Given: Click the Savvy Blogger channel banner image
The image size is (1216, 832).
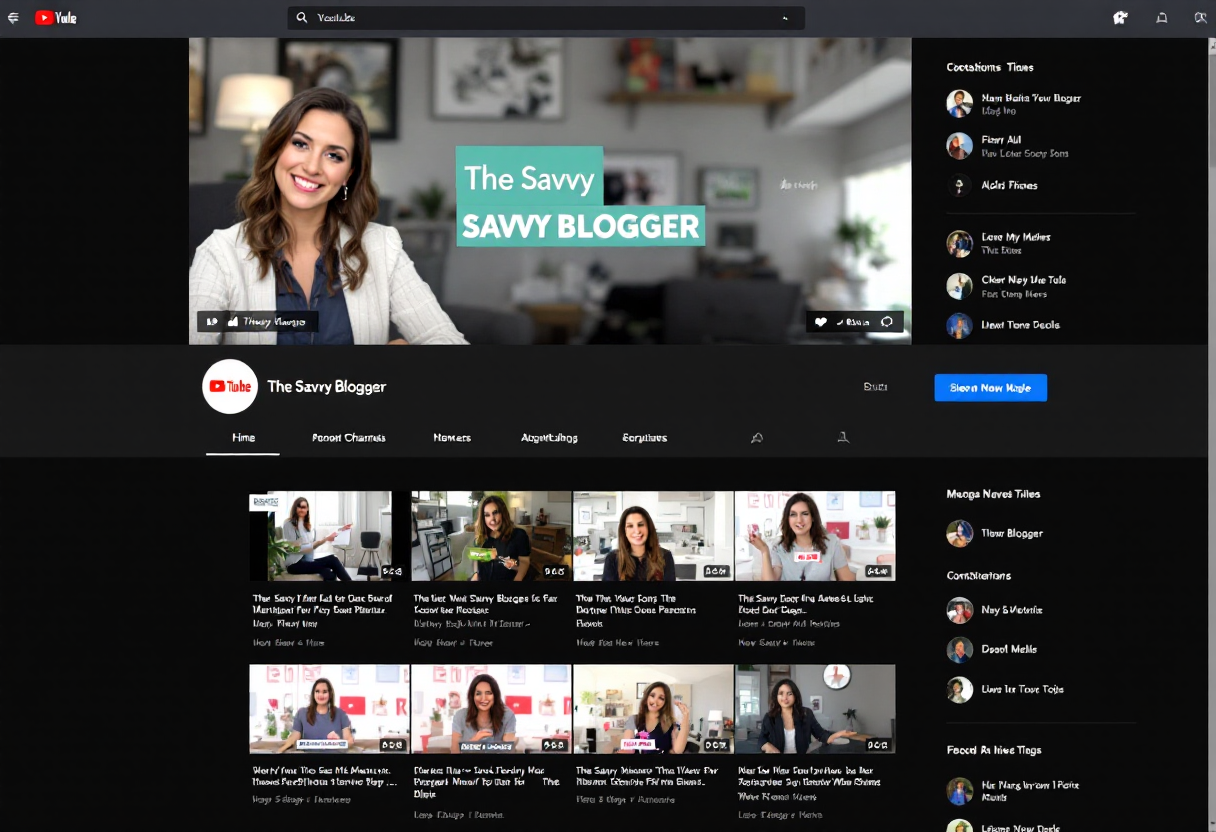Looking at the screenshot, I should 550,191.
